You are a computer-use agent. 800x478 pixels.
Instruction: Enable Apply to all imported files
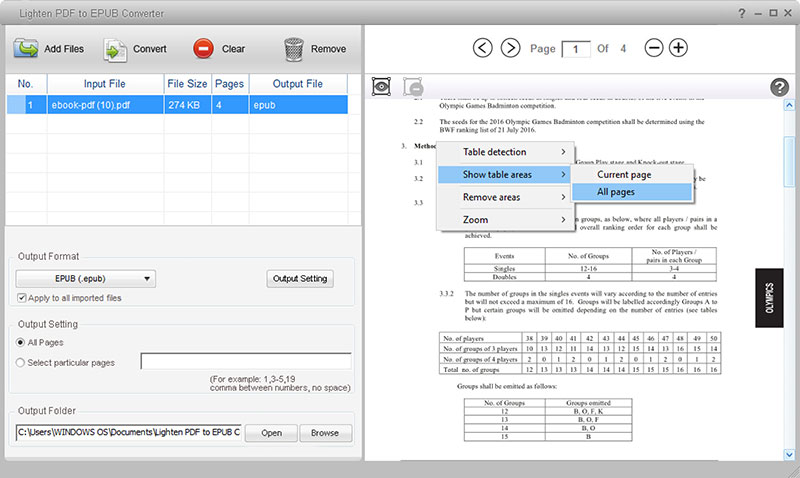pyautogui.click(x=21, y=297)
